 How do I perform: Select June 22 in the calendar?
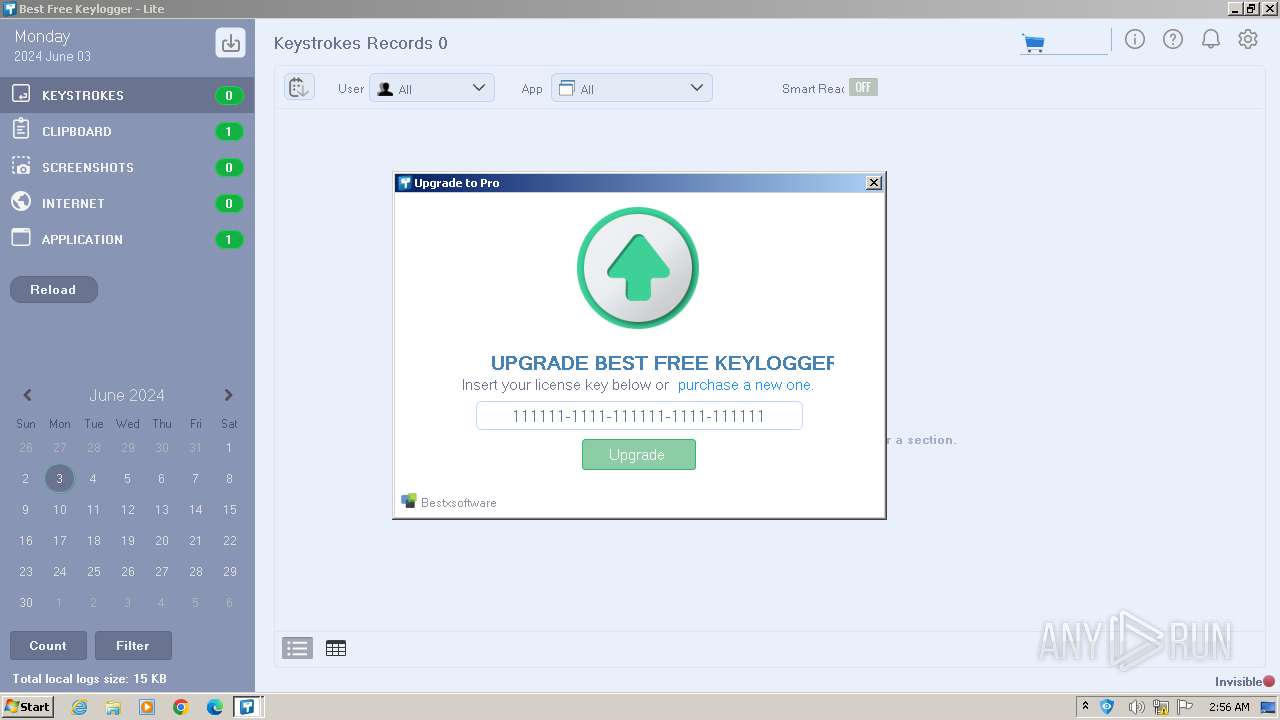[229, 540]
